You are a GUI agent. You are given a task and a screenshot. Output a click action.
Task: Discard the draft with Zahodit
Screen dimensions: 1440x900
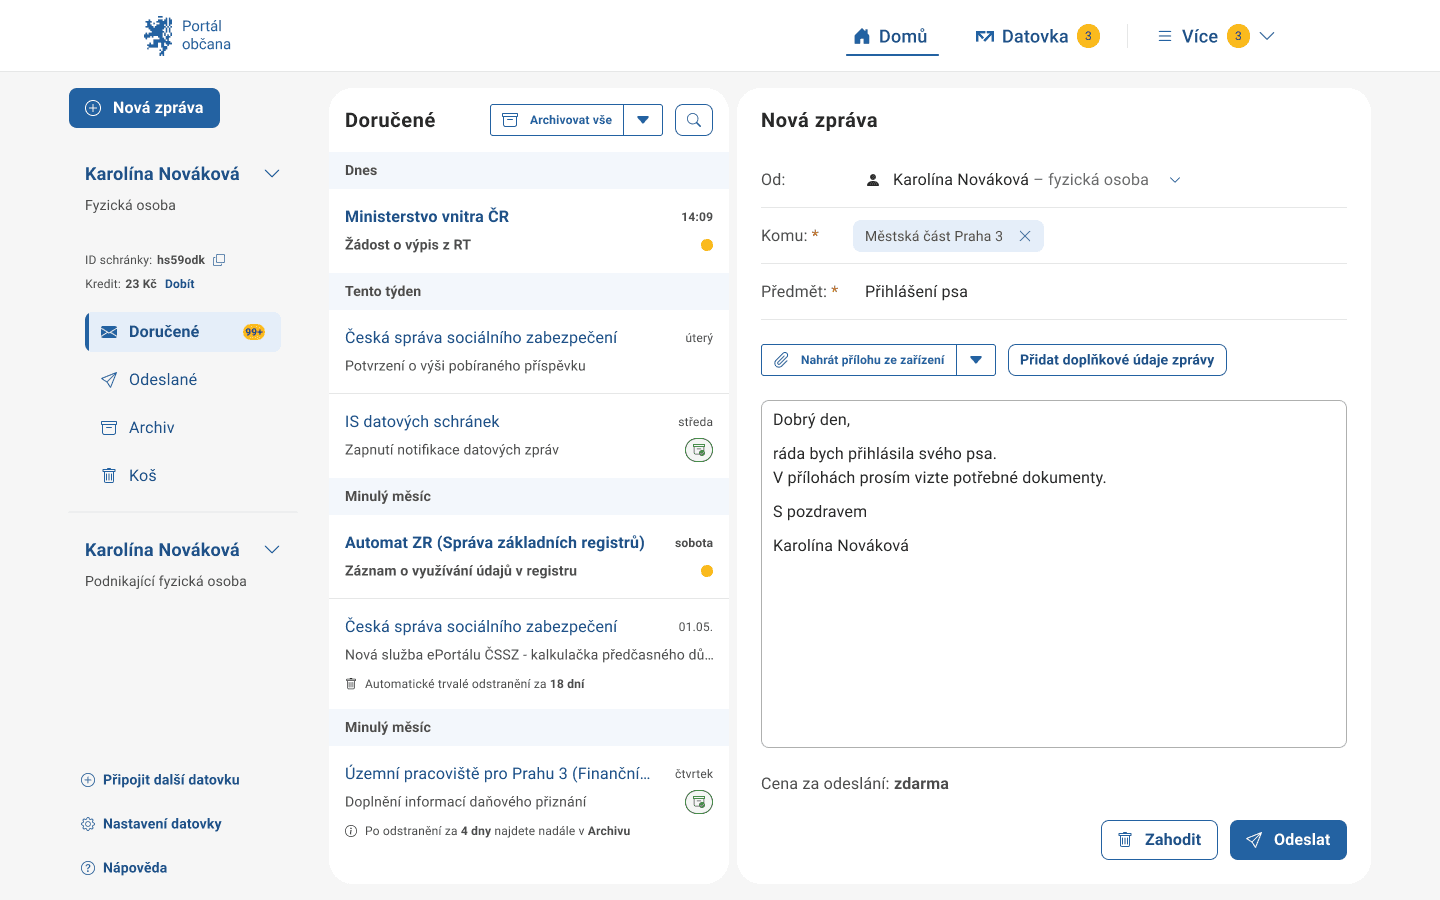coord(1159,840)
